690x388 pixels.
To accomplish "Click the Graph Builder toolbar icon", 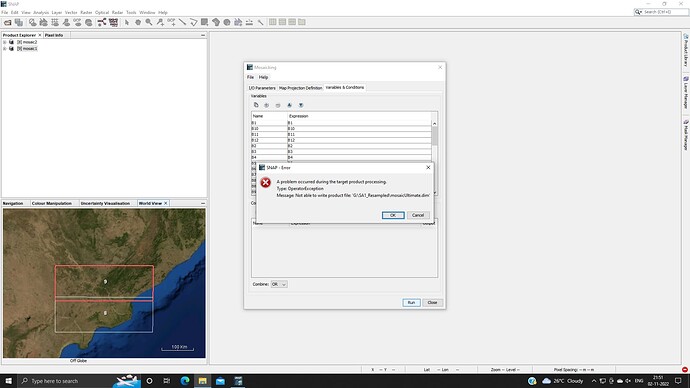I will 102,22.
